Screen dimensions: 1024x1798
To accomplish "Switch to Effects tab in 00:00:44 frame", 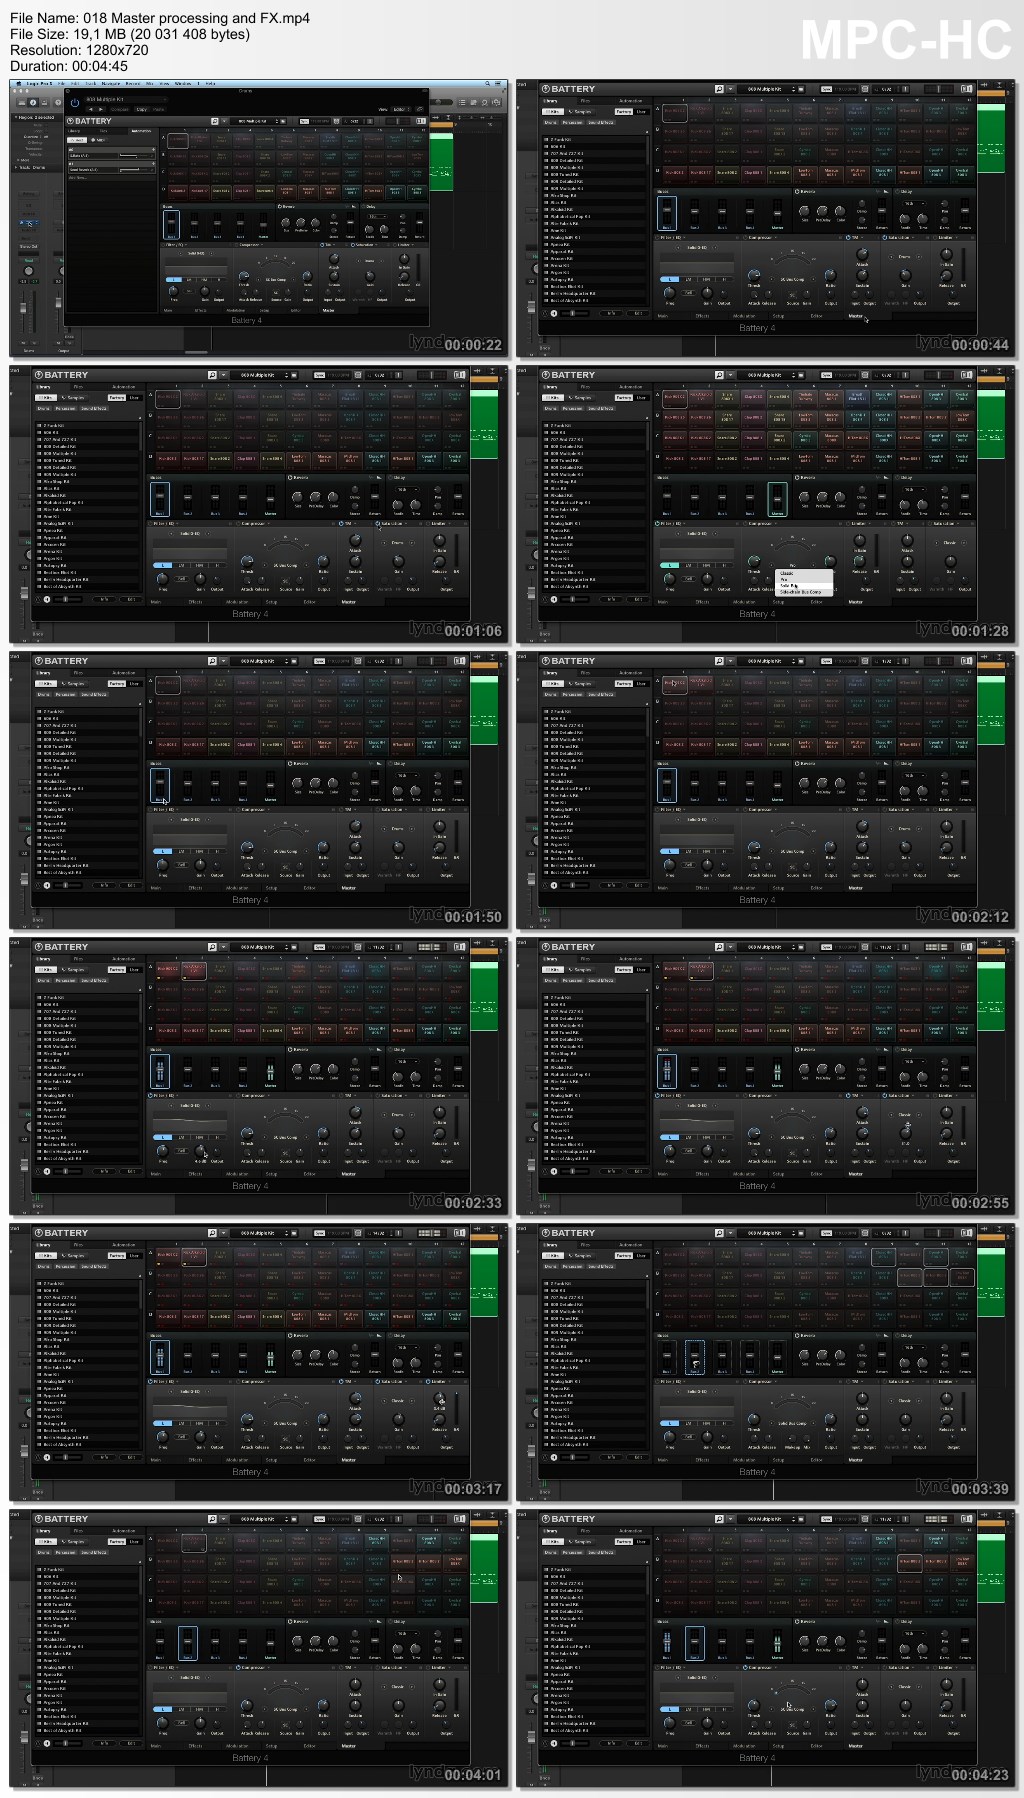I will [703, 316].
